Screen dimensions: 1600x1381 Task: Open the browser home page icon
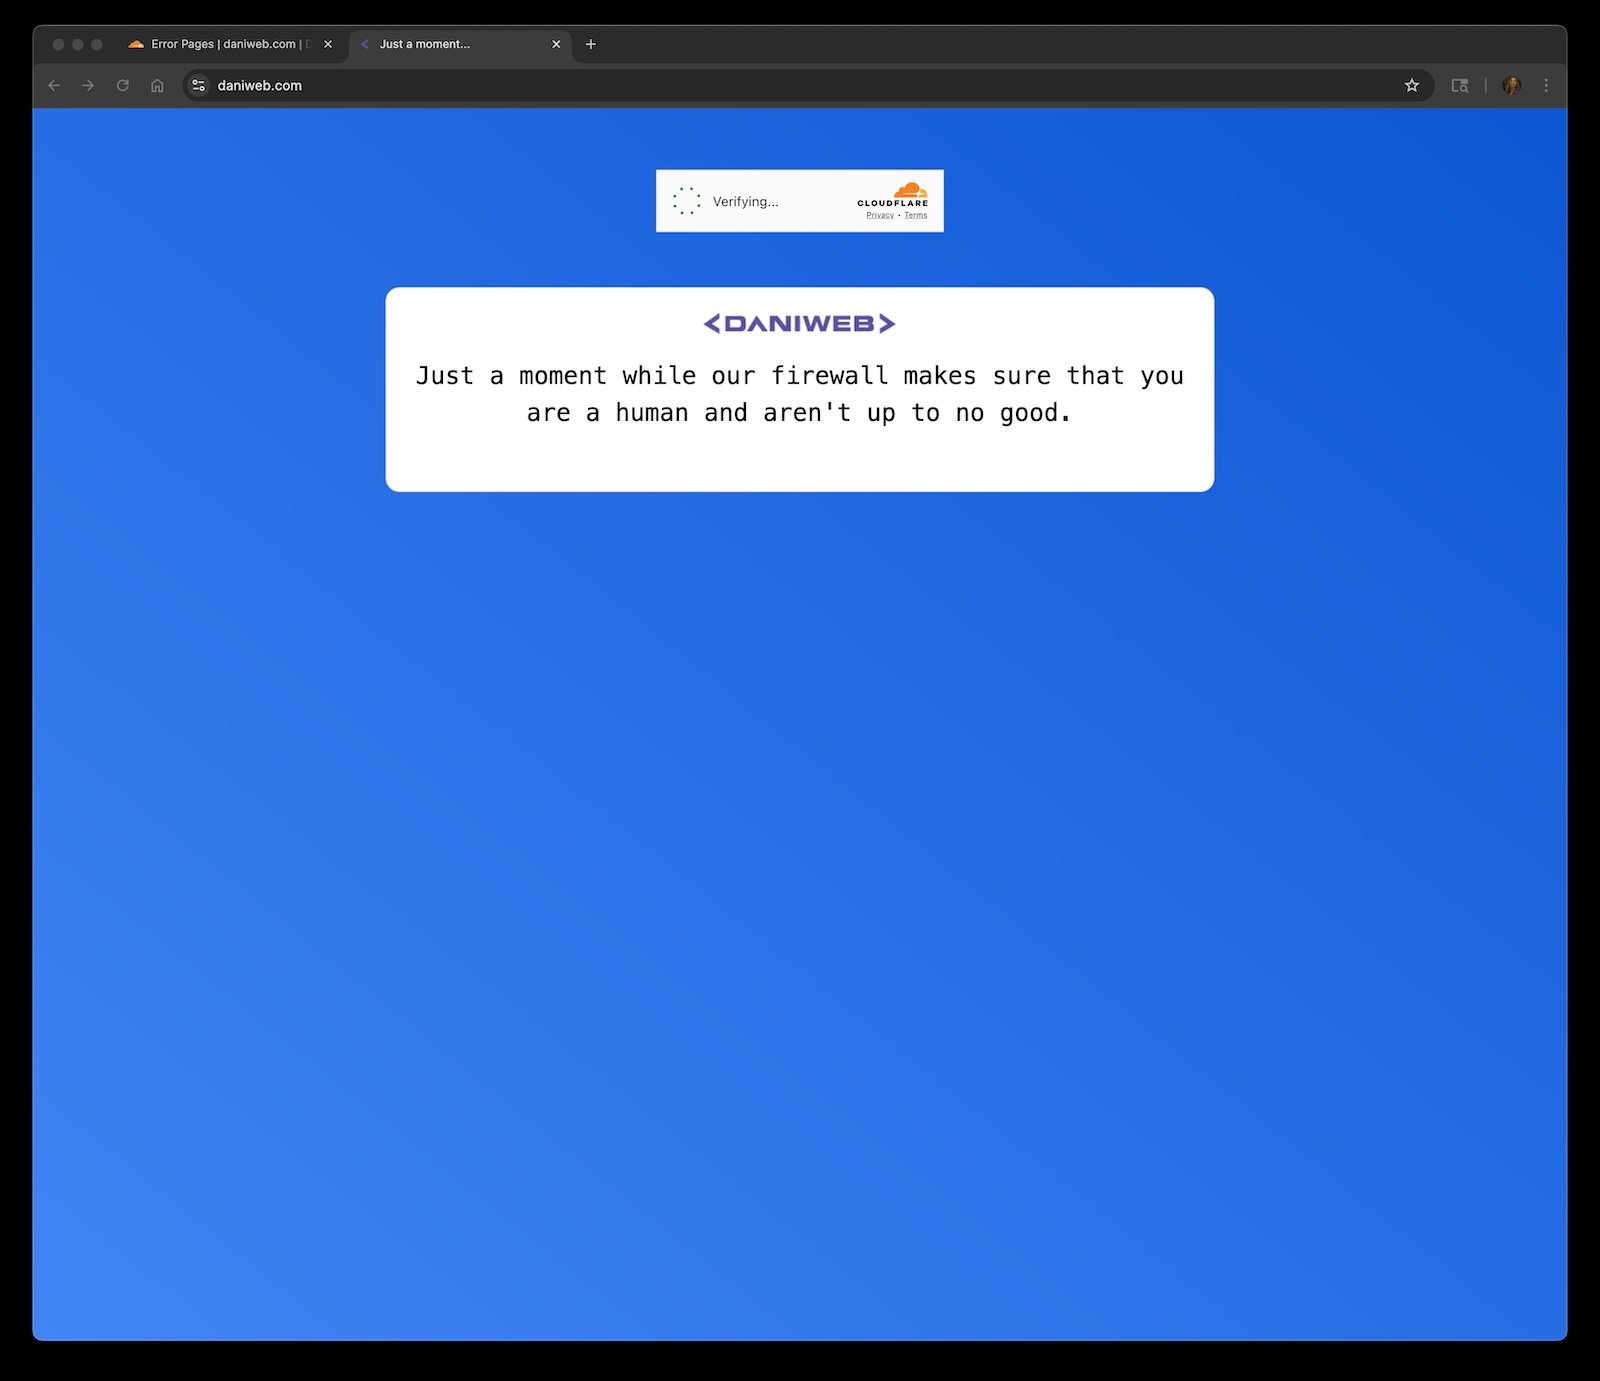157,86
